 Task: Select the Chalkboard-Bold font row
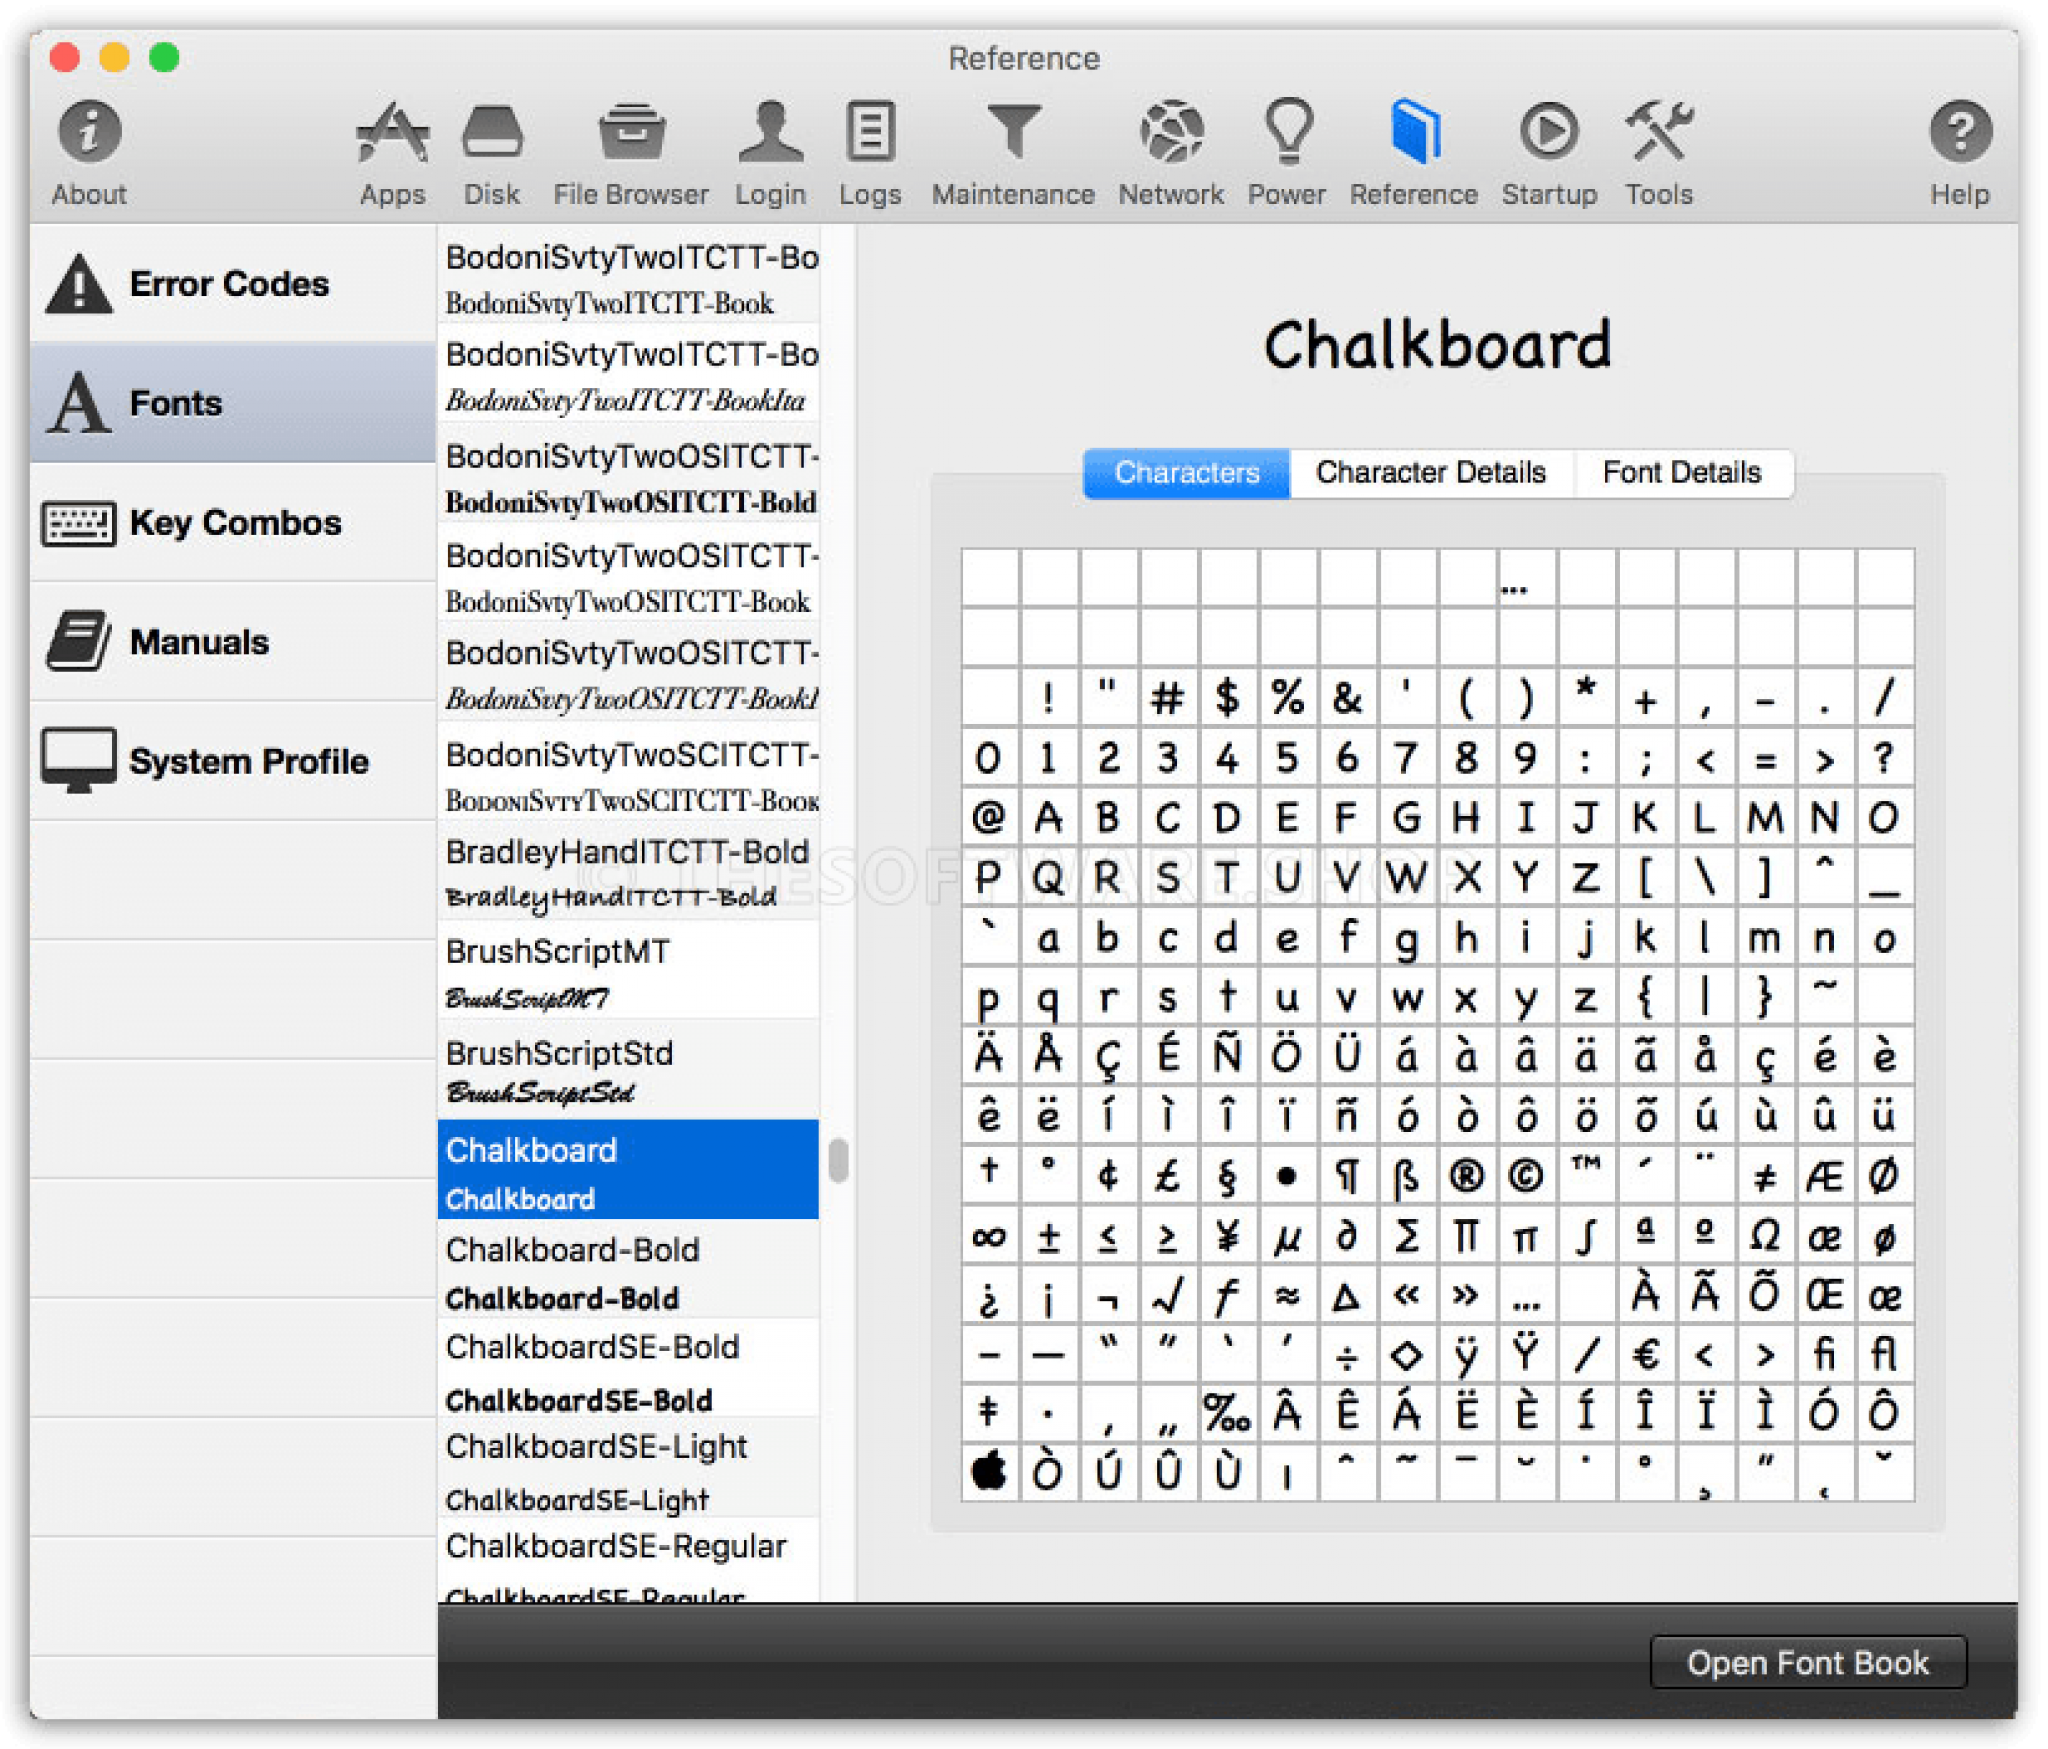coord(628,1270)
